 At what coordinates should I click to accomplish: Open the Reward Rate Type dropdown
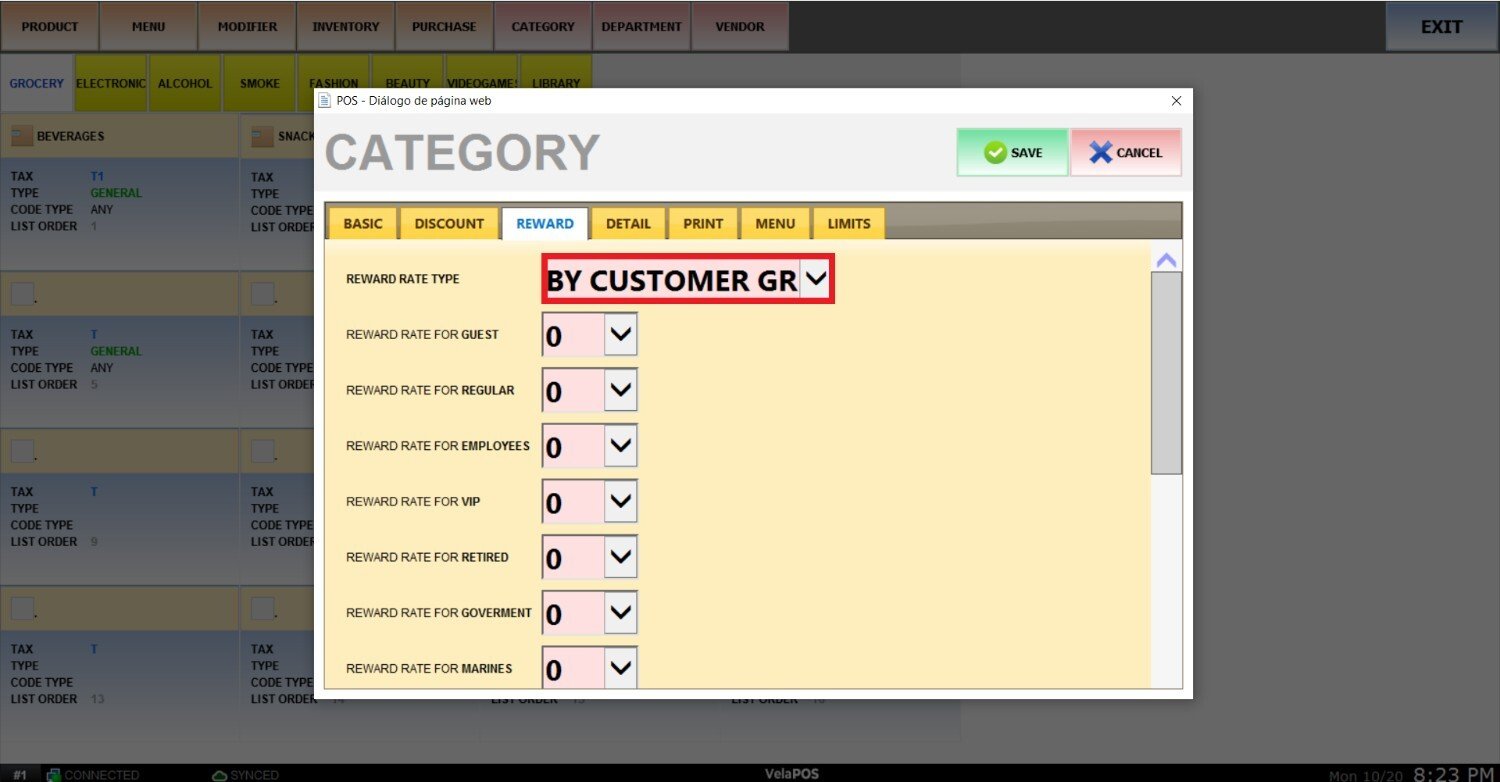click(x=816, y=281)
